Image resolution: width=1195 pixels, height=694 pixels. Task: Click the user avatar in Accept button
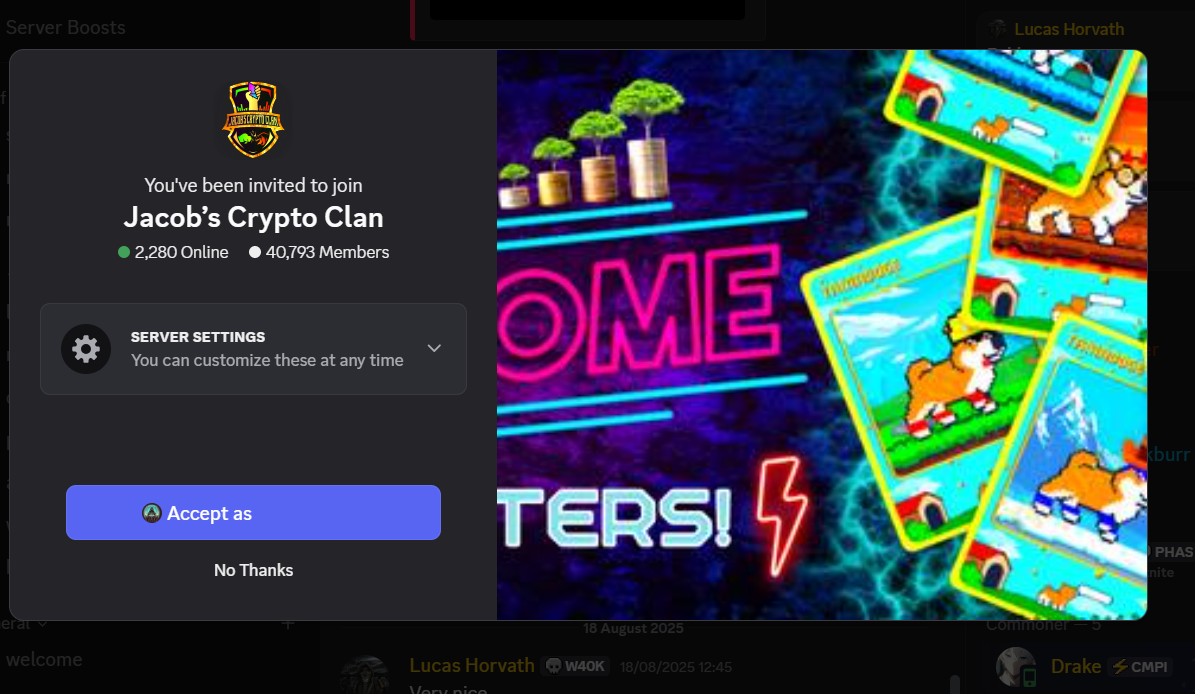pyautogui.click(x=152, y=513)
